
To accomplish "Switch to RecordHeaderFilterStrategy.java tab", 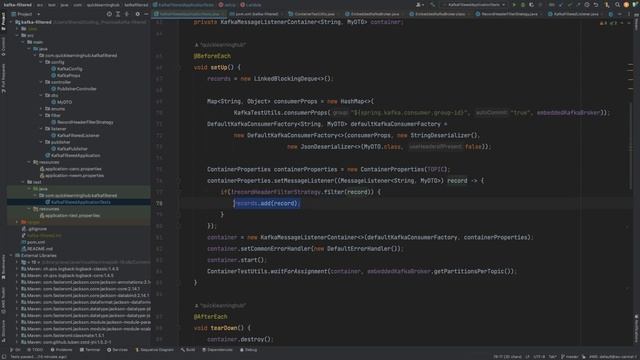I will coord(508,14).
